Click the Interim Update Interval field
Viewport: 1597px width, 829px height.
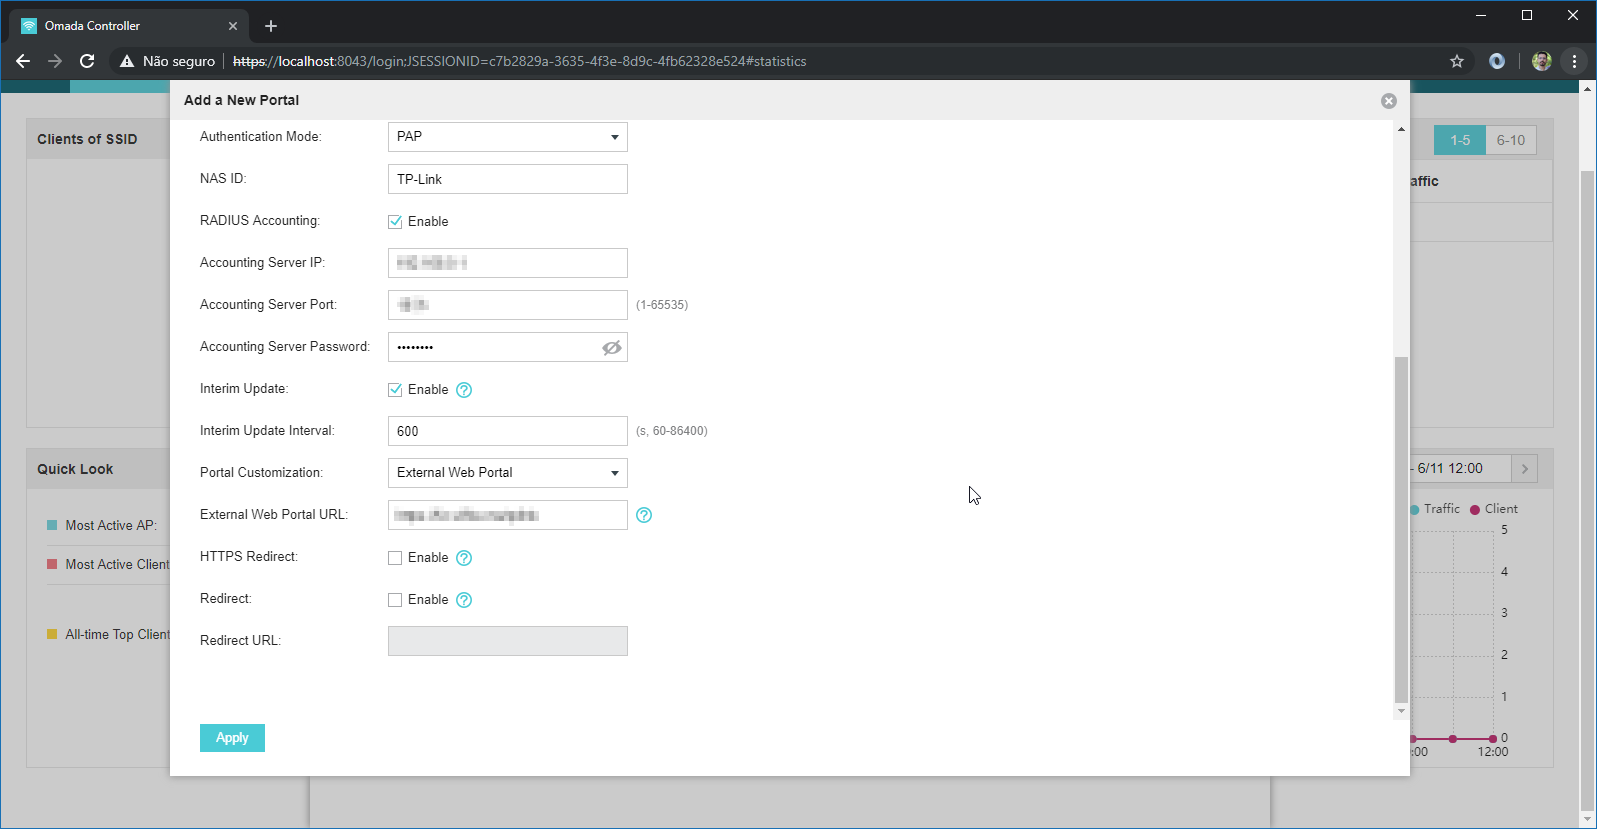tap(508, 431)
